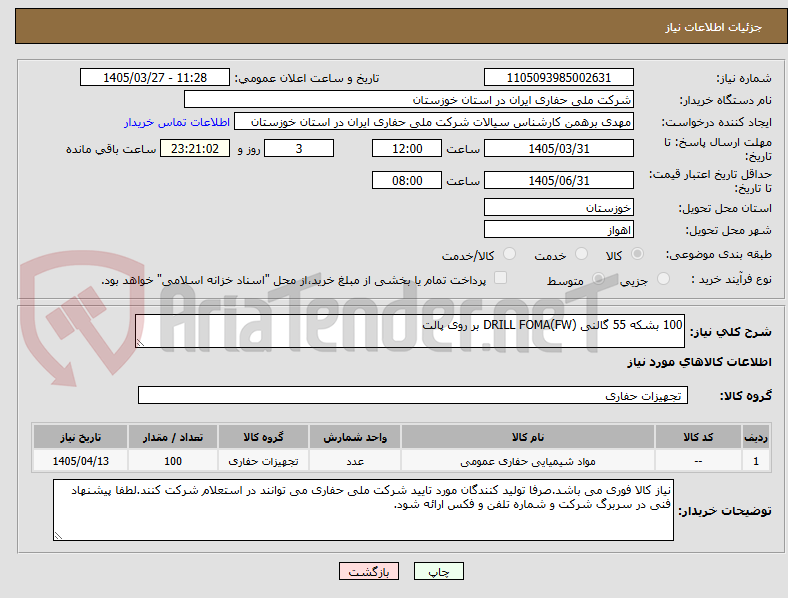Toggle the اسناد خزانه اسلامی payment checkbox
The image size is (788, 598).
point(501,278)
